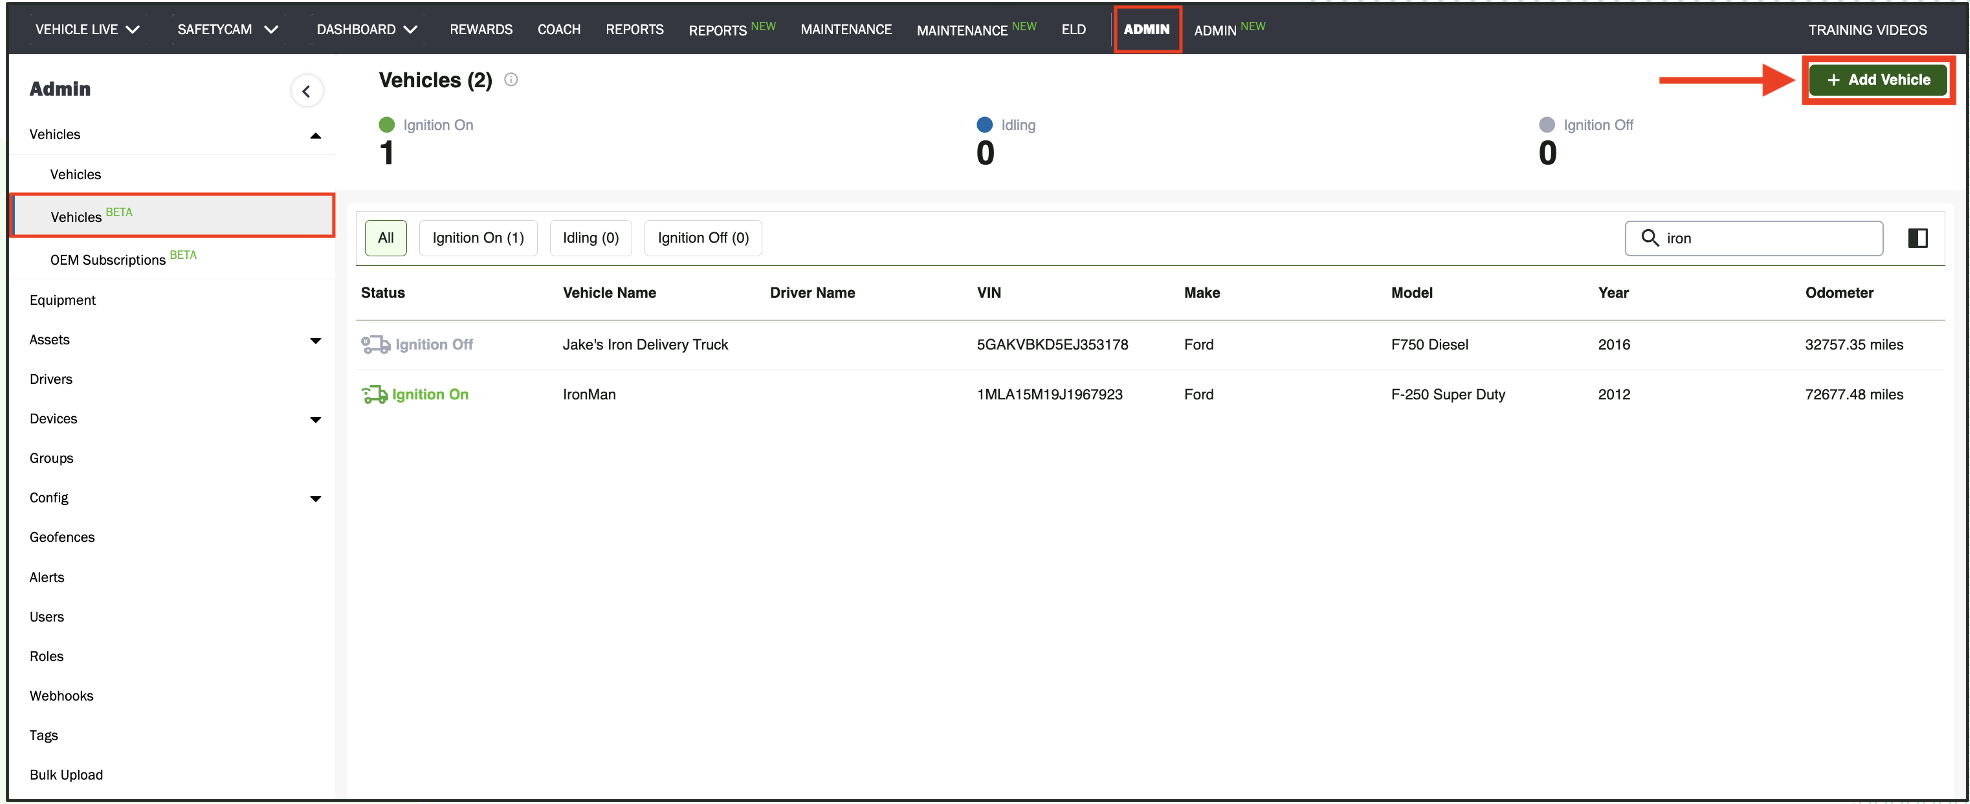Select Jake's Iron Delivery Truck name
Viewport: 1970px width, 804px height.
(x=645, y=345)
